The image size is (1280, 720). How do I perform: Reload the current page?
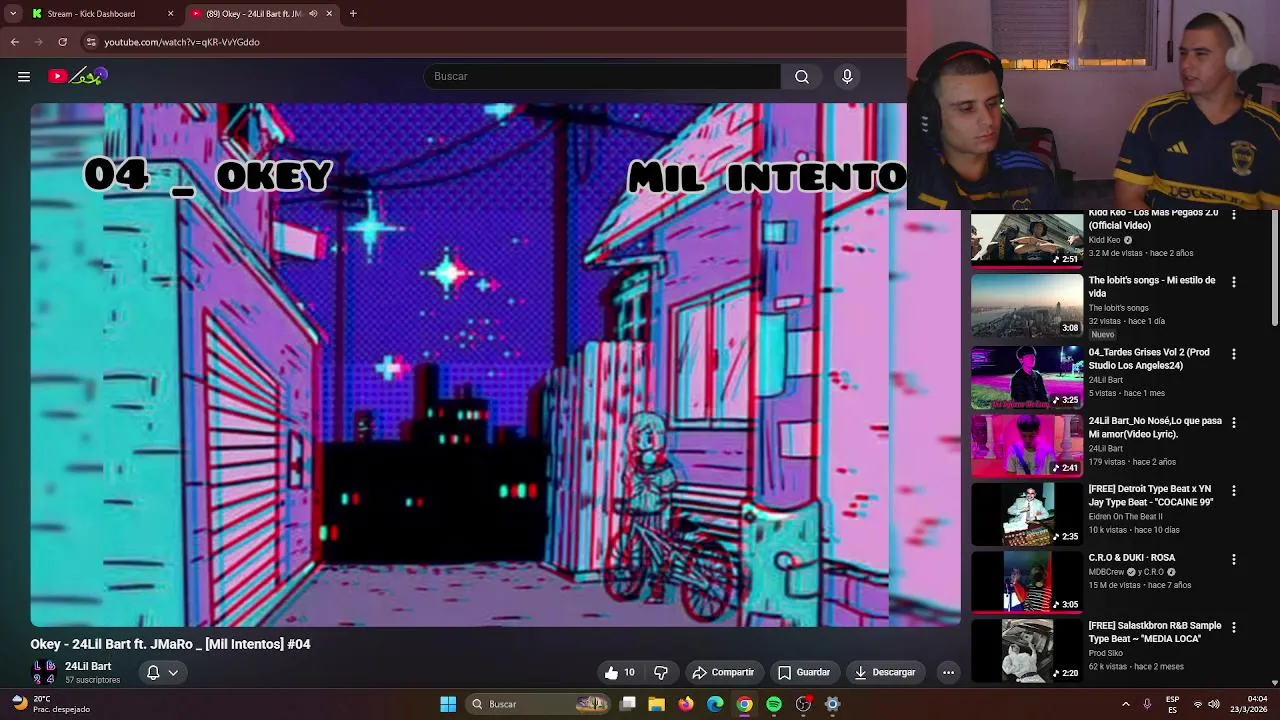[63, 42]
